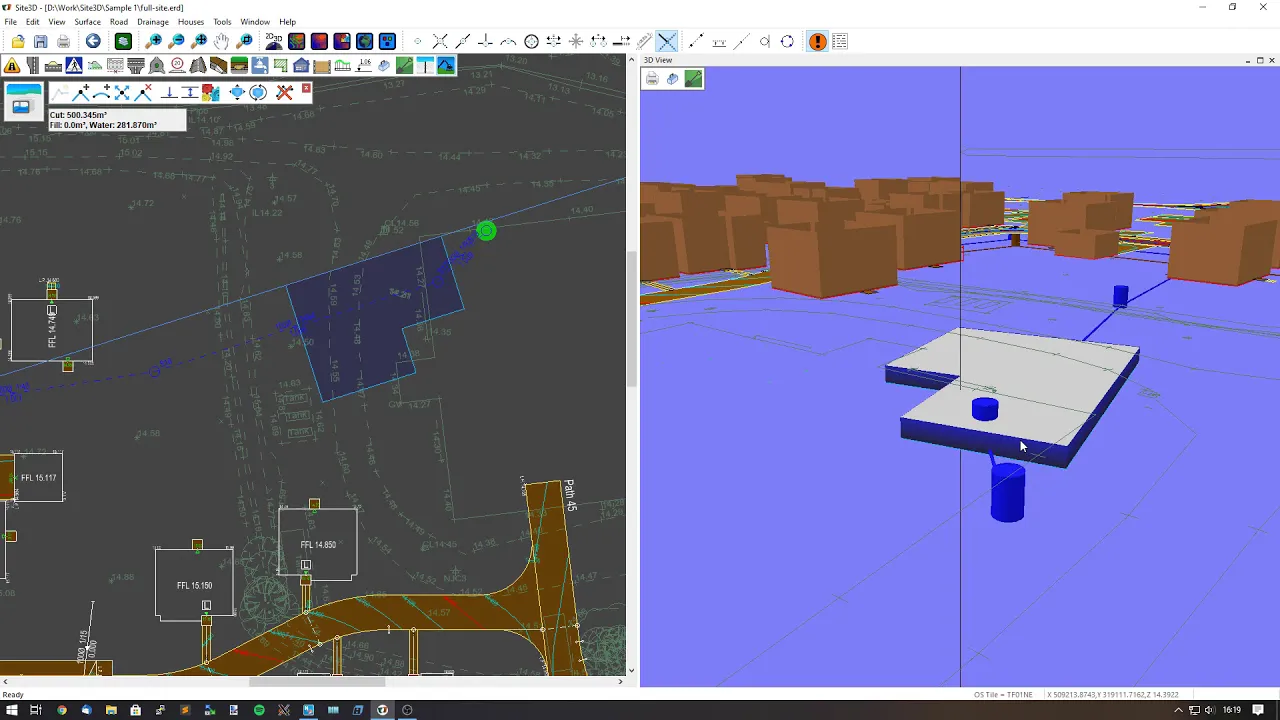Select the pedestrian crossing sign icon
The image size is (1280, 720).
[74, 66]
